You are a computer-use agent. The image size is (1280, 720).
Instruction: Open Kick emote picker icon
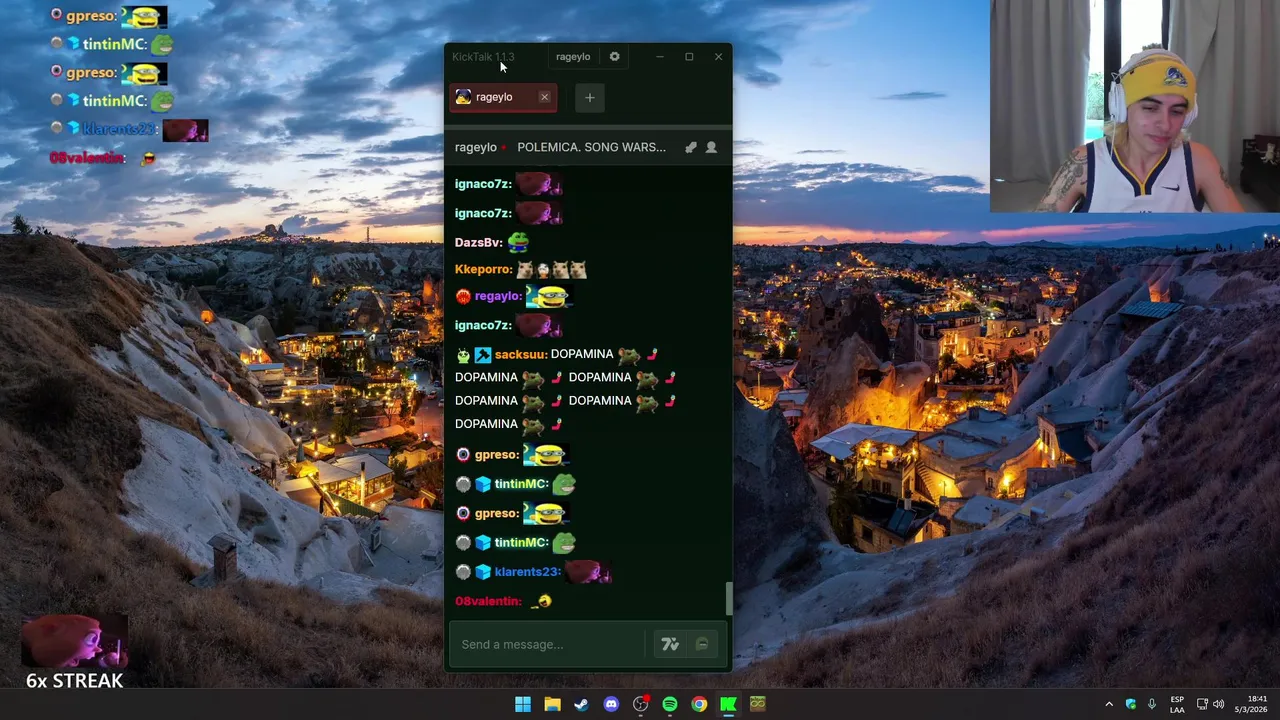(702, 644)
